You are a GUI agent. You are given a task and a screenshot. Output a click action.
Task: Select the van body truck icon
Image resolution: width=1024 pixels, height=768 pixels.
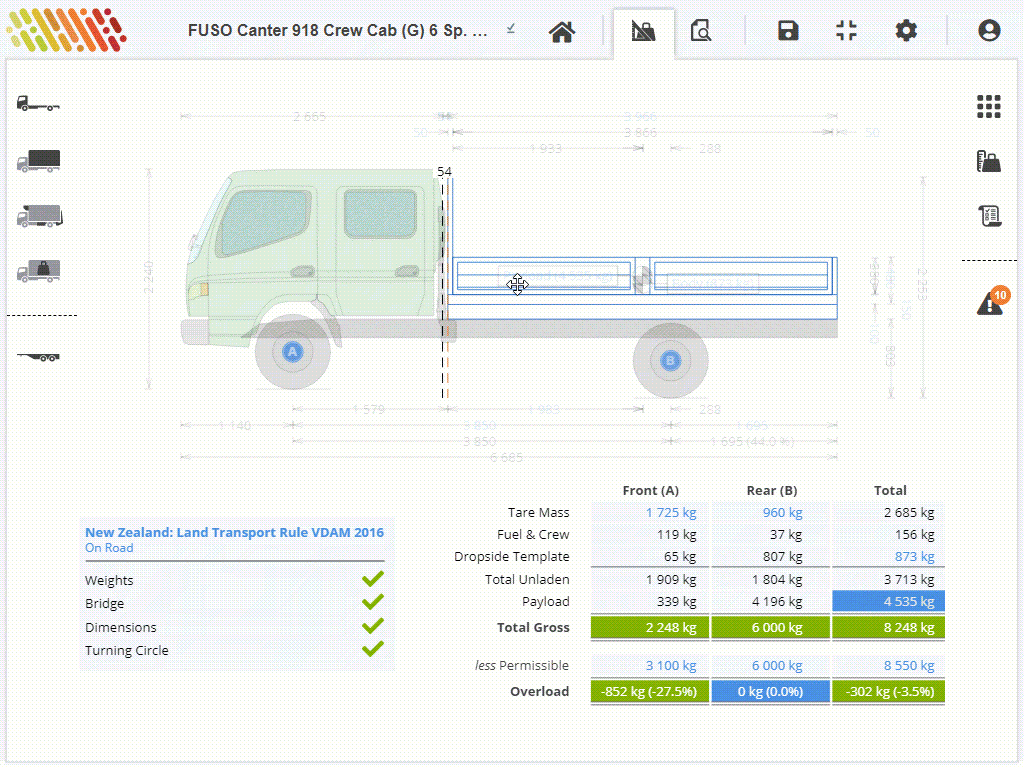click(38, 161)
